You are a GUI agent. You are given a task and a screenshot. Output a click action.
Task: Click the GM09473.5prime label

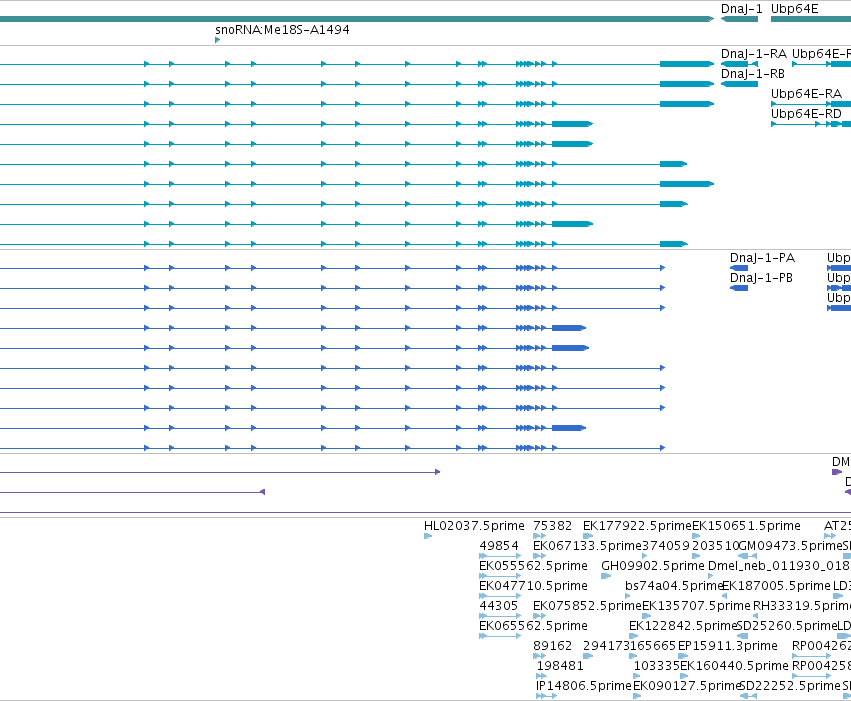pyautogui.click(x=790, y=546)
